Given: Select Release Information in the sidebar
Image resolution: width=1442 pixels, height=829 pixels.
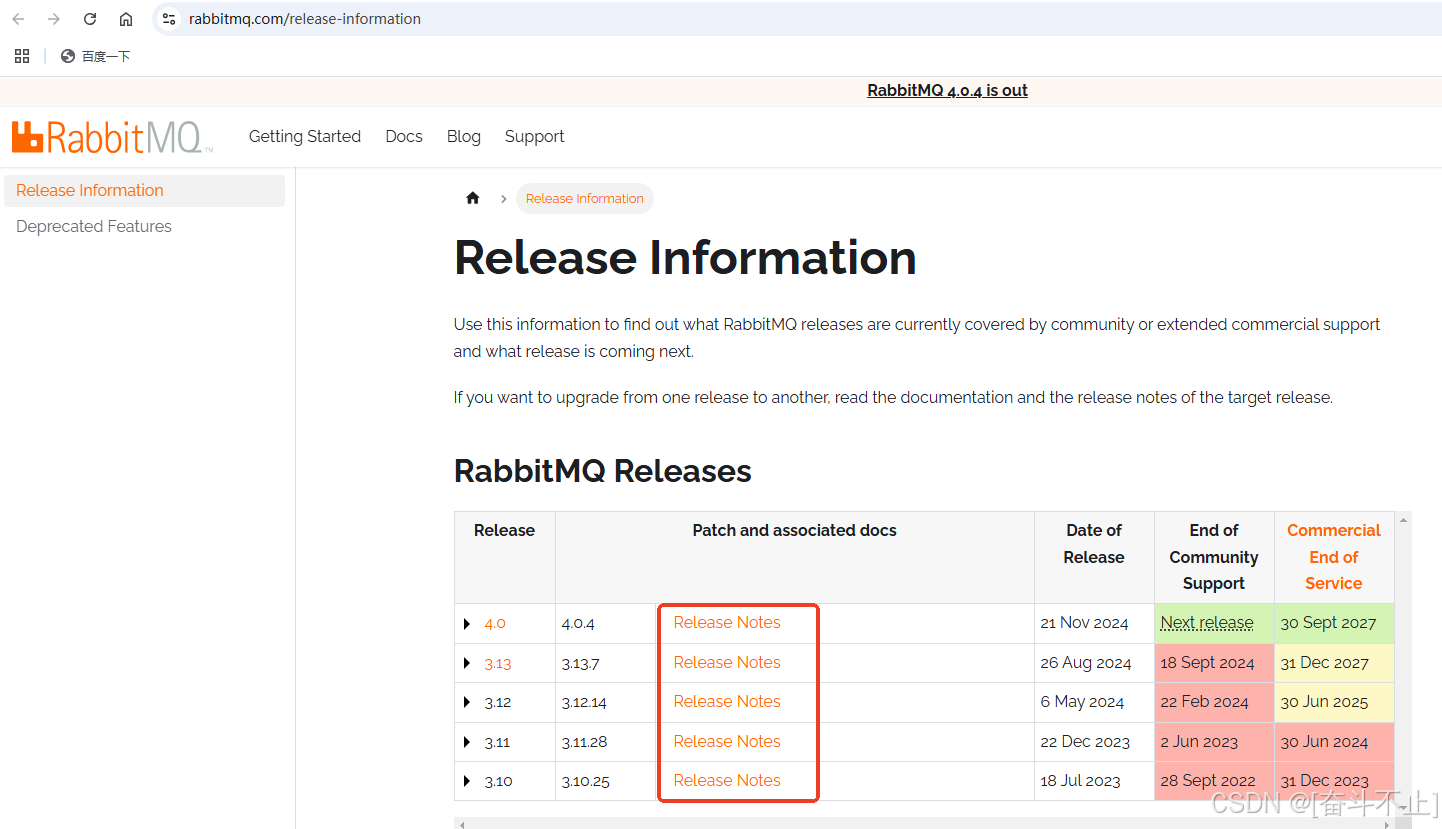Looking at the screenshot, I should point(145,190).
